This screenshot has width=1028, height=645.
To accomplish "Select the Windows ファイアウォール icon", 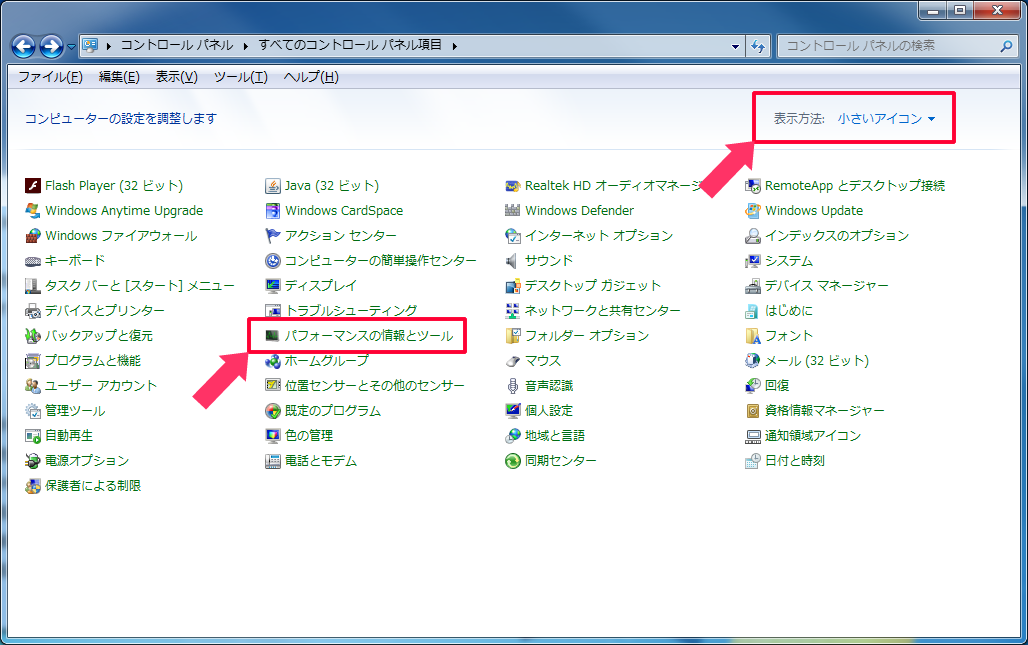I will [33, 235].
